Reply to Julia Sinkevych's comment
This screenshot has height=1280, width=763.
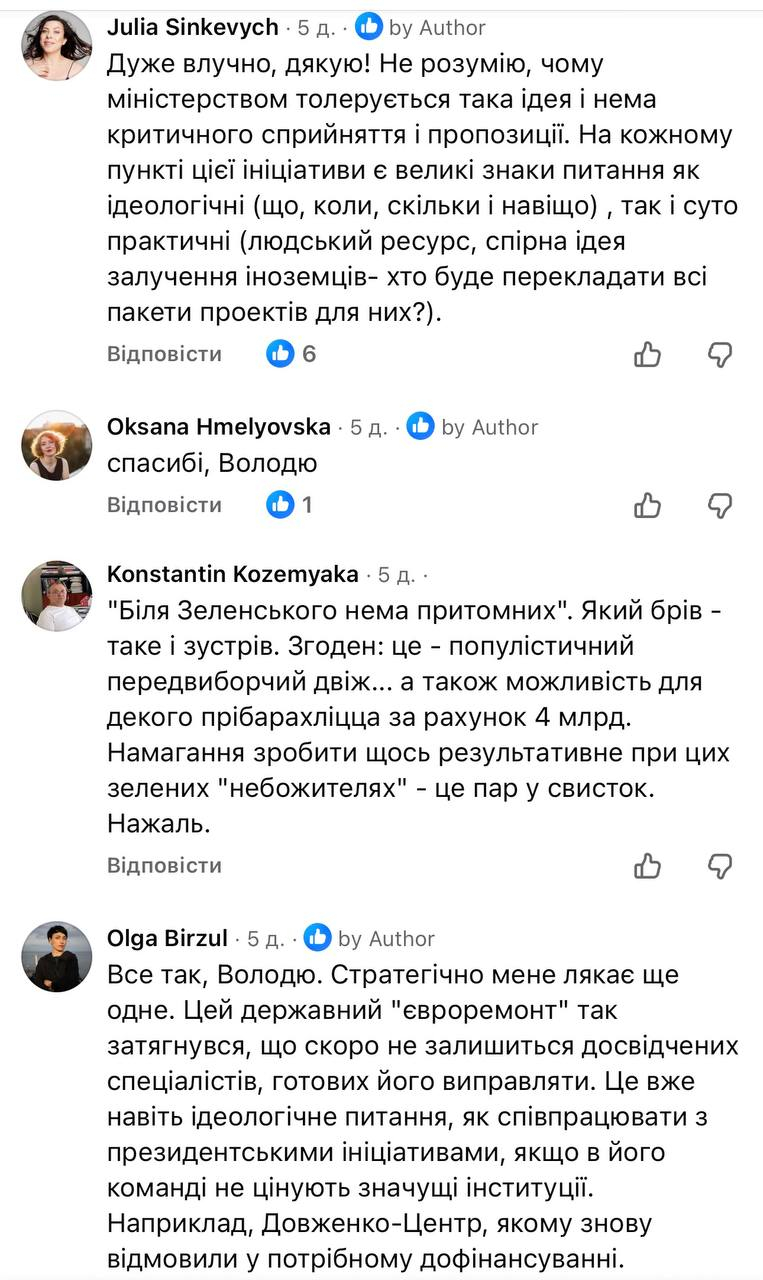pos(164,354)
